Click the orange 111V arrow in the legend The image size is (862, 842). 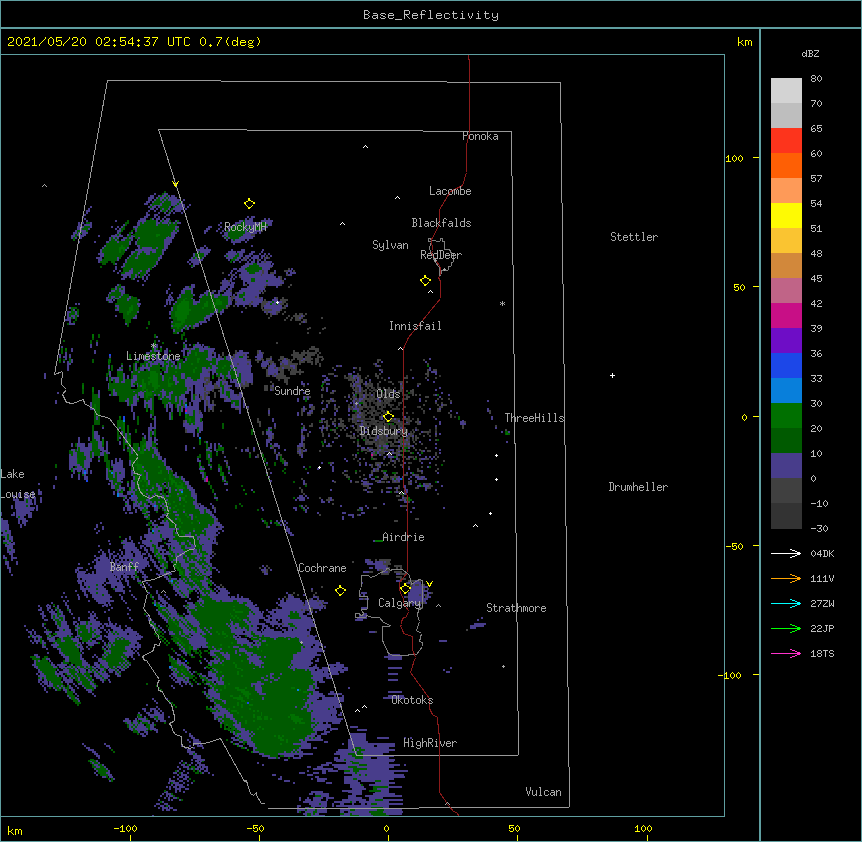click(786, 578)
